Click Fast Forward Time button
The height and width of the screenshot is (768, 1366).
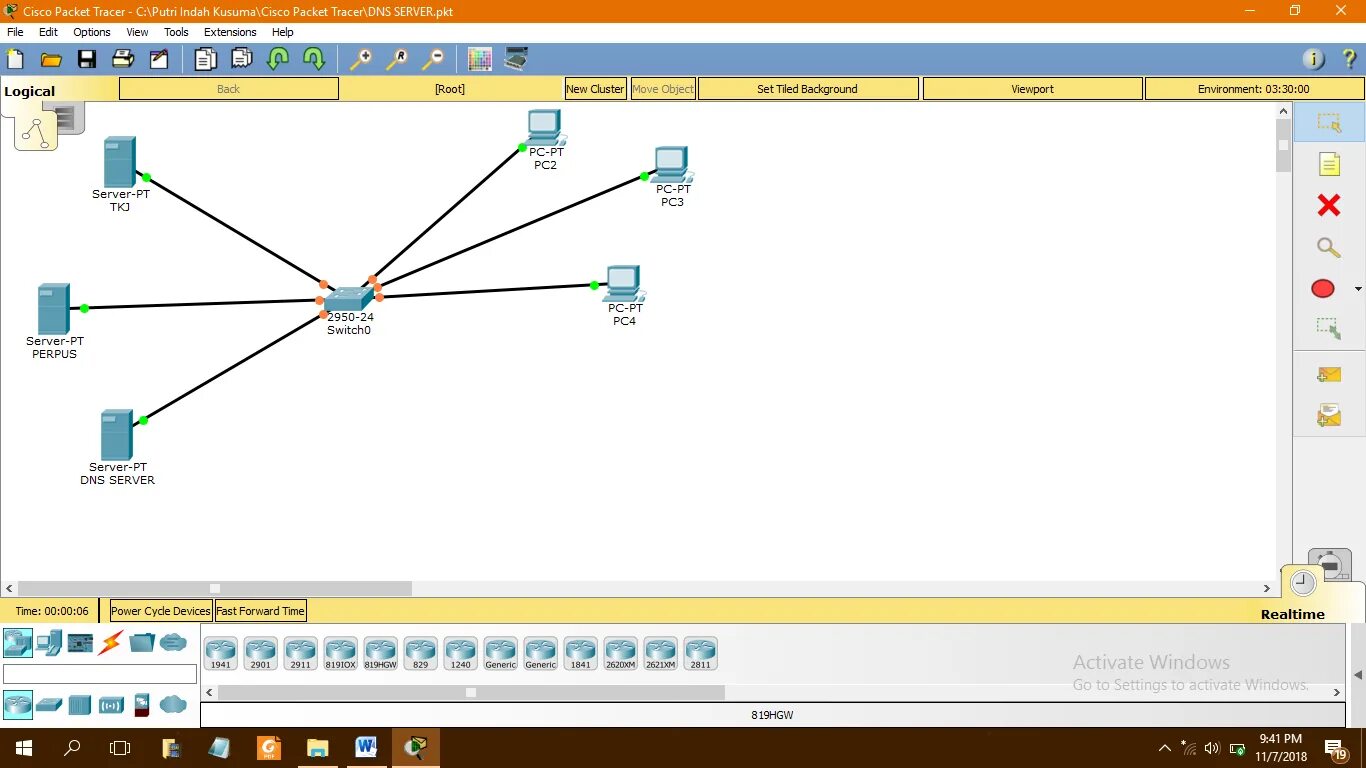click(260, 611)
